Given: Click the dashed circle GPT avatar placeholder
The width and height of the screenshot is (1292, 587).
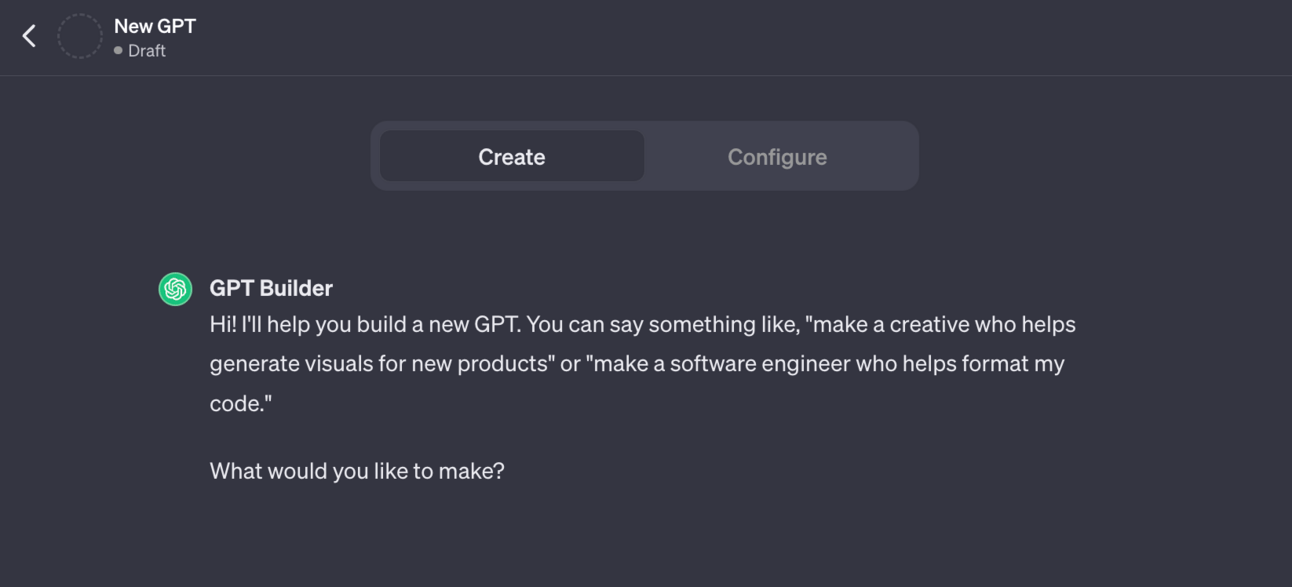Looking at the screenshot, I should 80,37.
